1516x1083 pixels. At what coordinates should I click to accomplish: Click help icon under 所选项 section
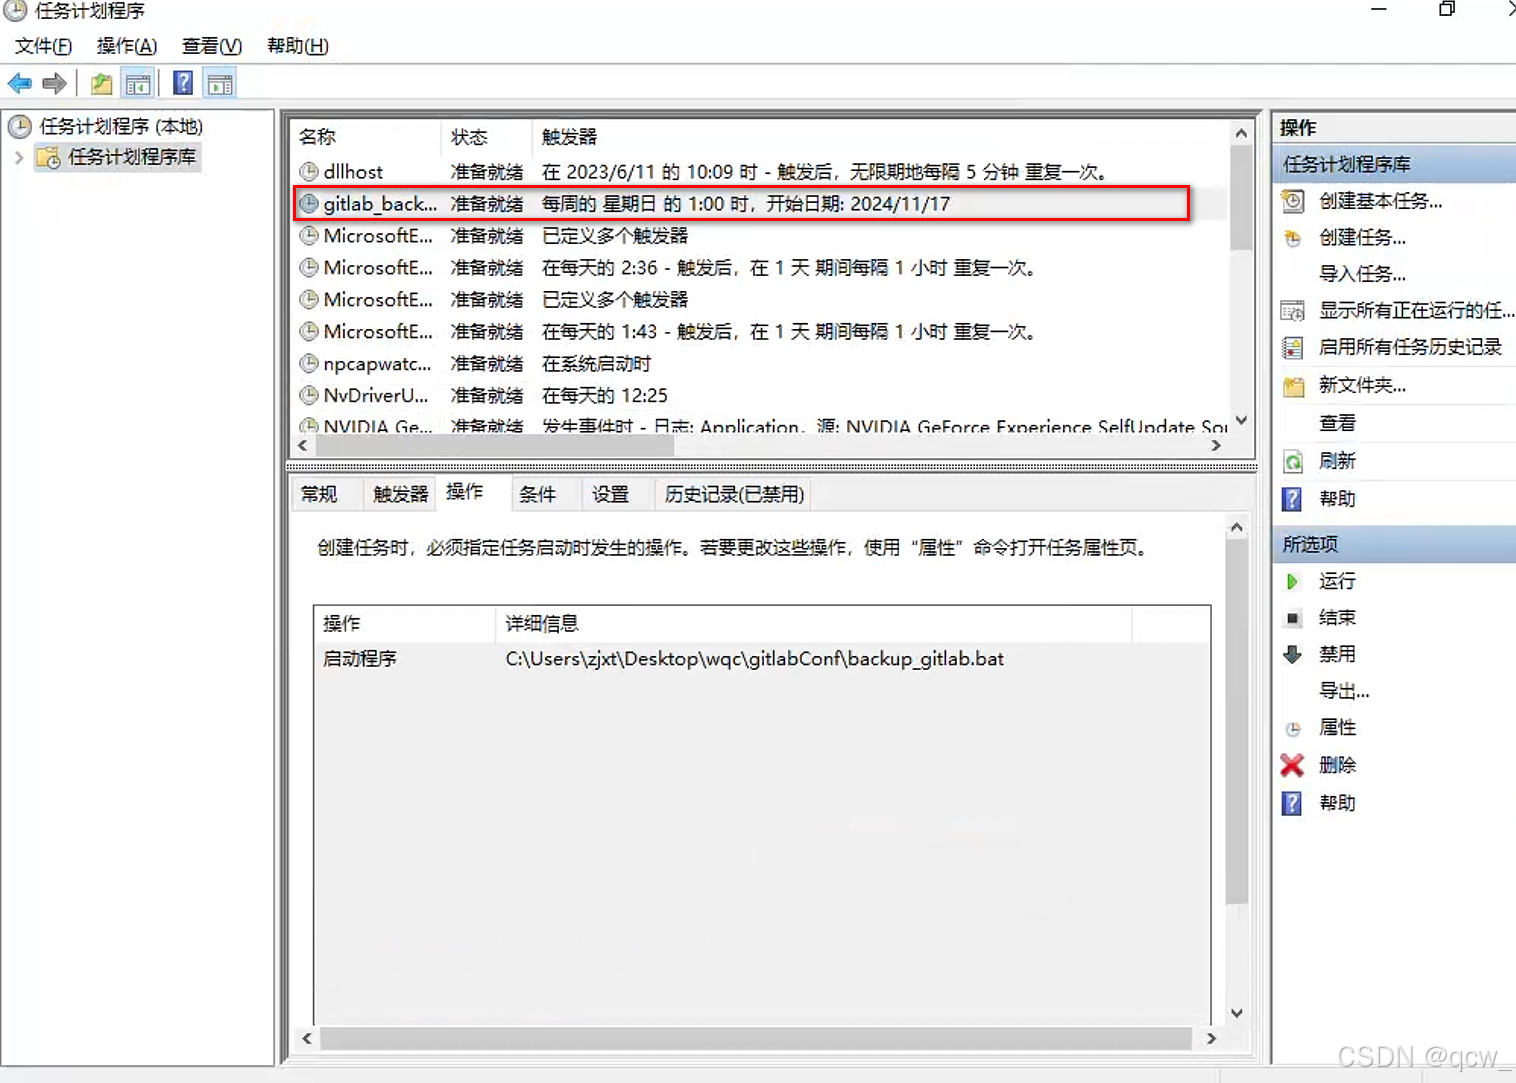1292,803
